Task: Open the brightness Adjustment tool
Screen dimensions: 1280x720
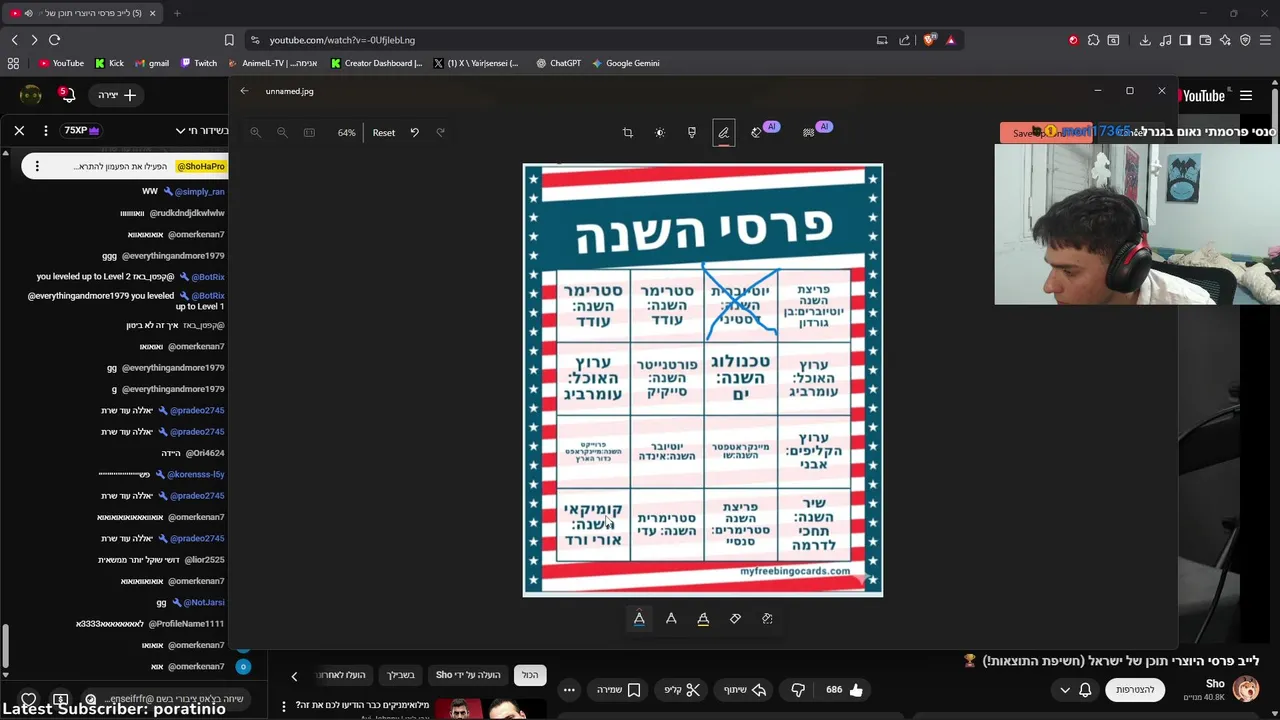Action: tap(660, 132)
